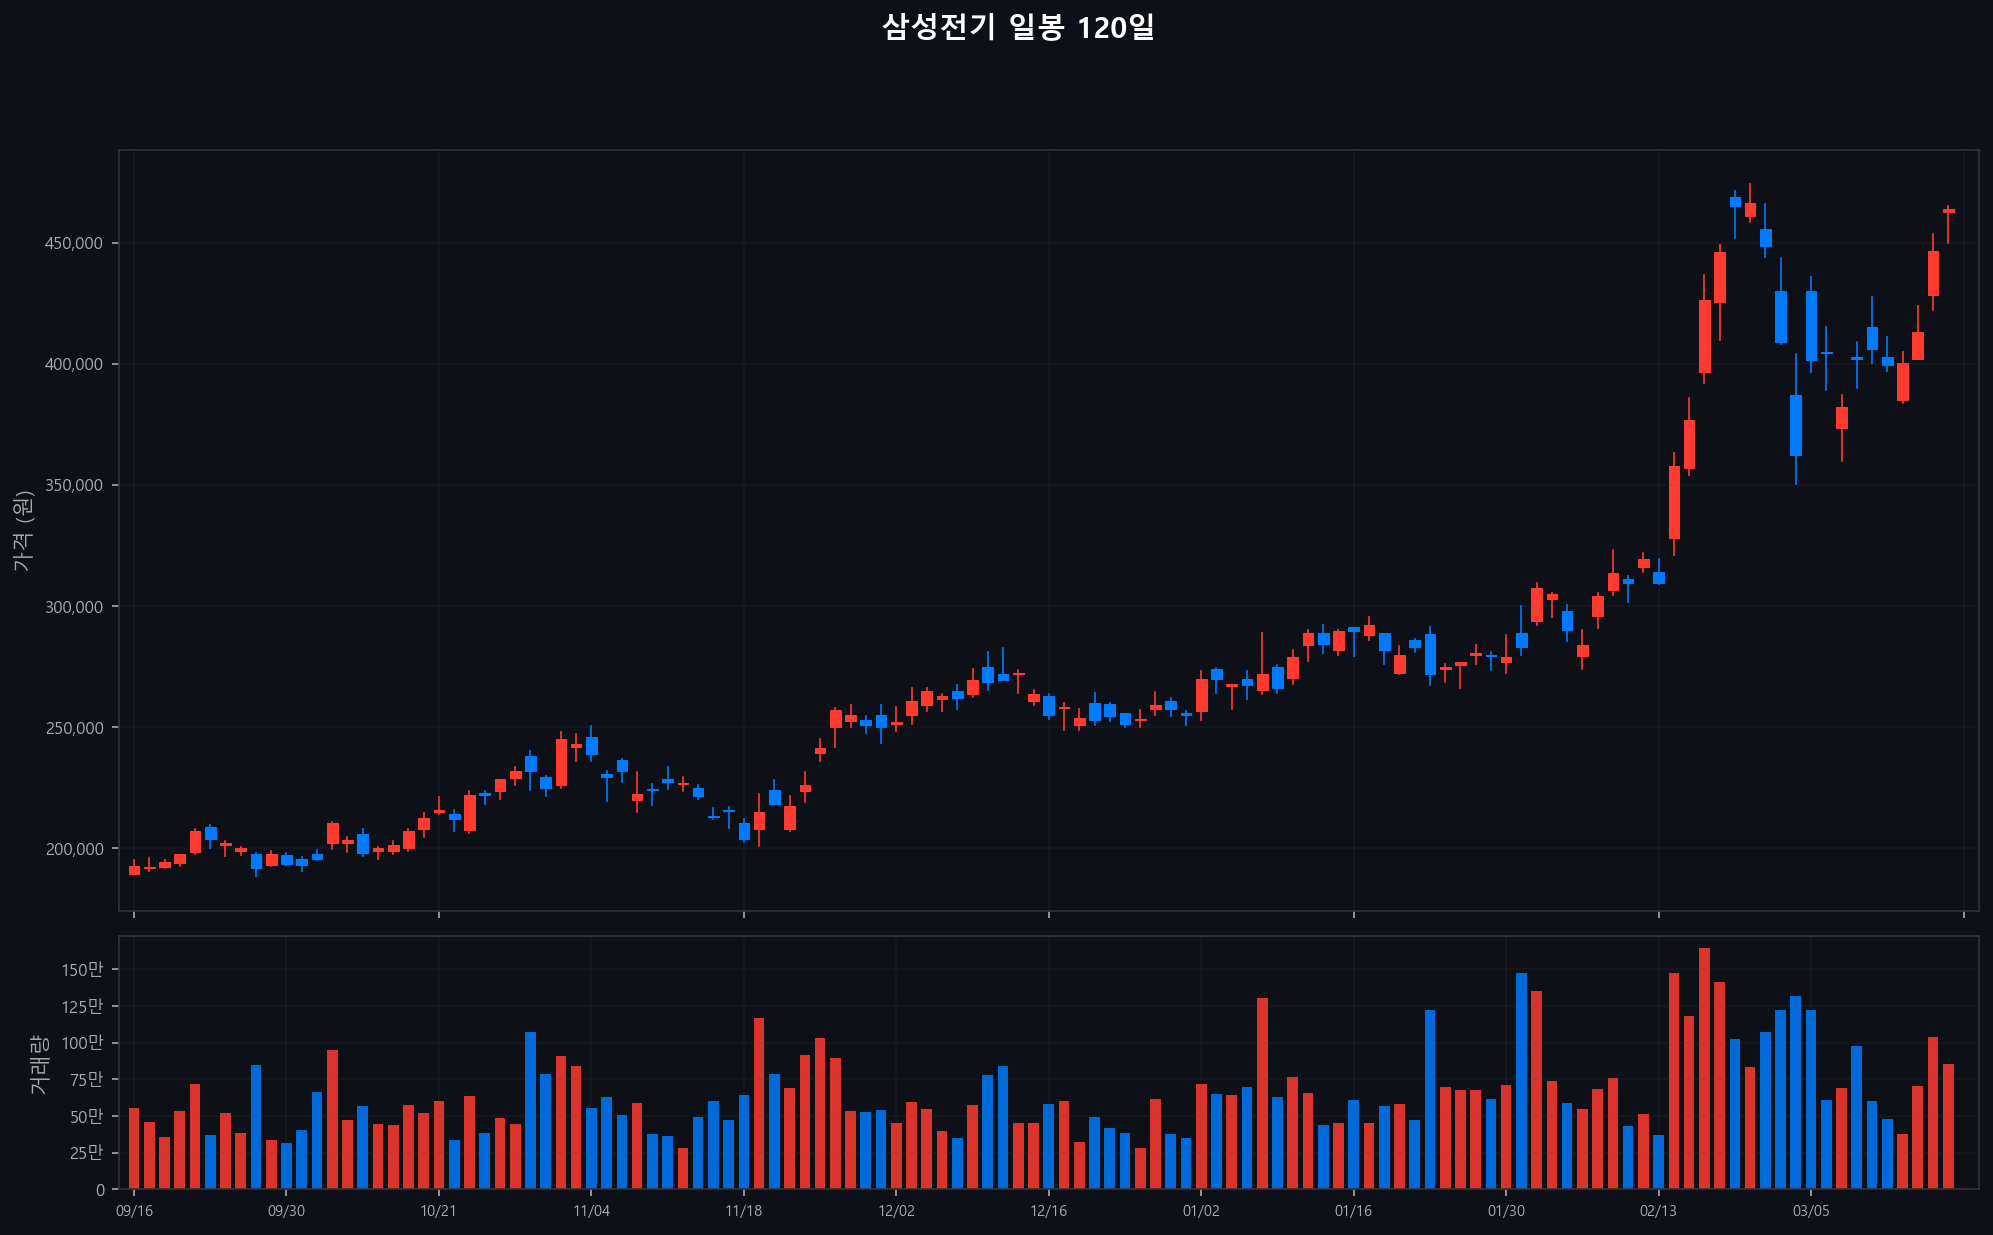The width and height of the screenshot is (1993, 1235).
Task: Click the tallest red volume bar
Action: pyautogui.click(x=1704, y=1068)
